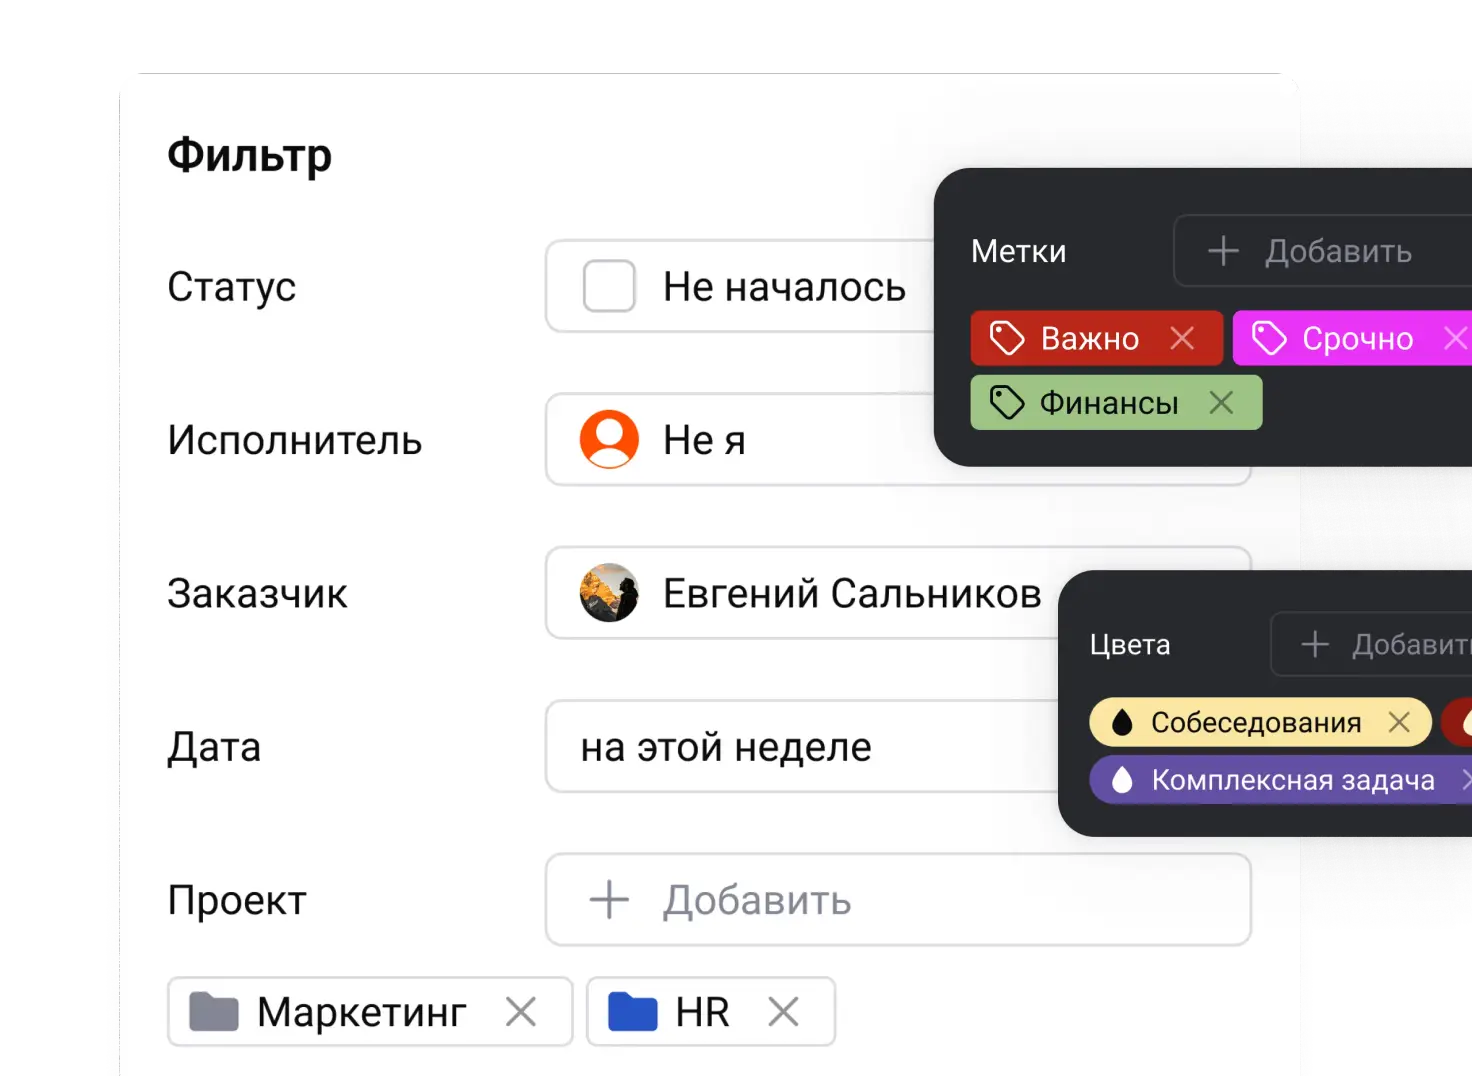
Task: Open the Заказчик selector showing Евгений Сальников
Action: click(x=850, y=593)
